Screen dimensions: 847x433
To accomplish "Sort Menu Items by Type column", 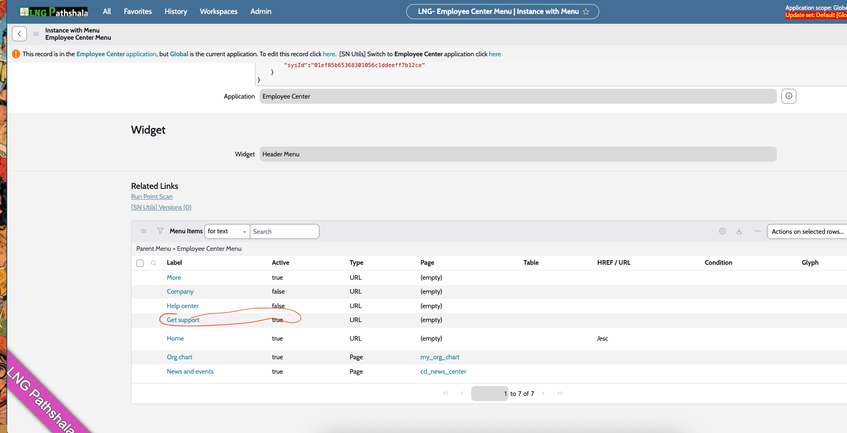I will point(357,263).
